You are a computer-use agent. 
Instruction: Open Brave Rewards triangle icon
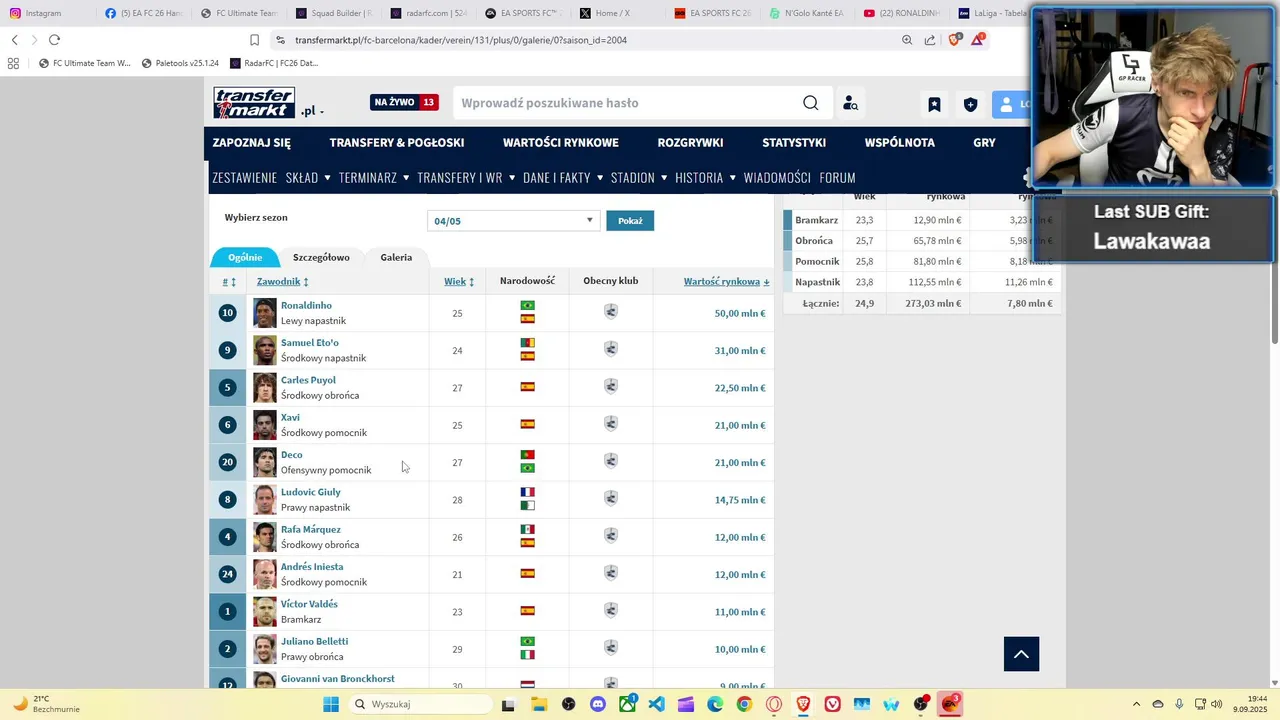(x=978, y=40)
